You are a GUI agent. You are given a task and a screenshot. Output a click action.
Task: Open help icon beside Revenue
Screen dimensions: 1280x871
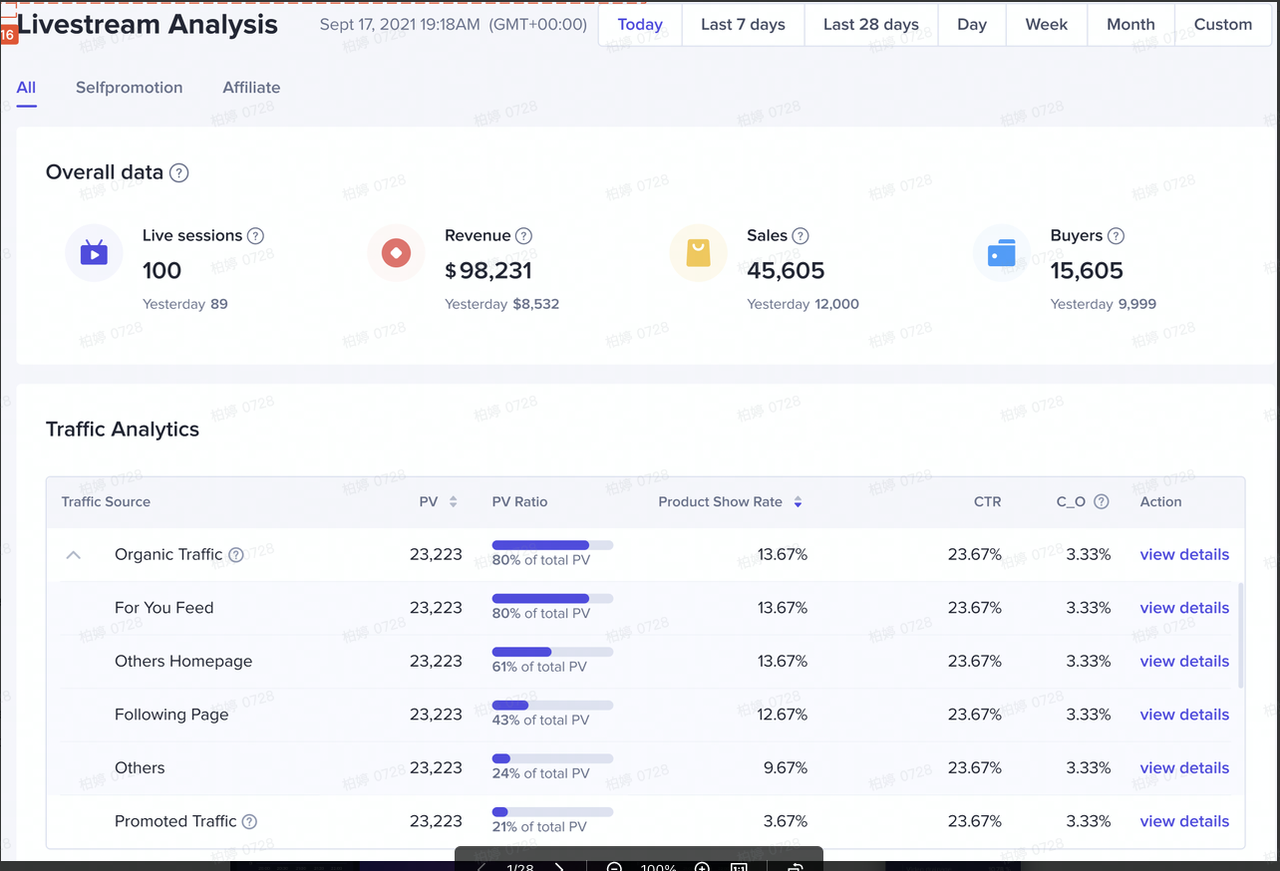[x=524, y=236]
